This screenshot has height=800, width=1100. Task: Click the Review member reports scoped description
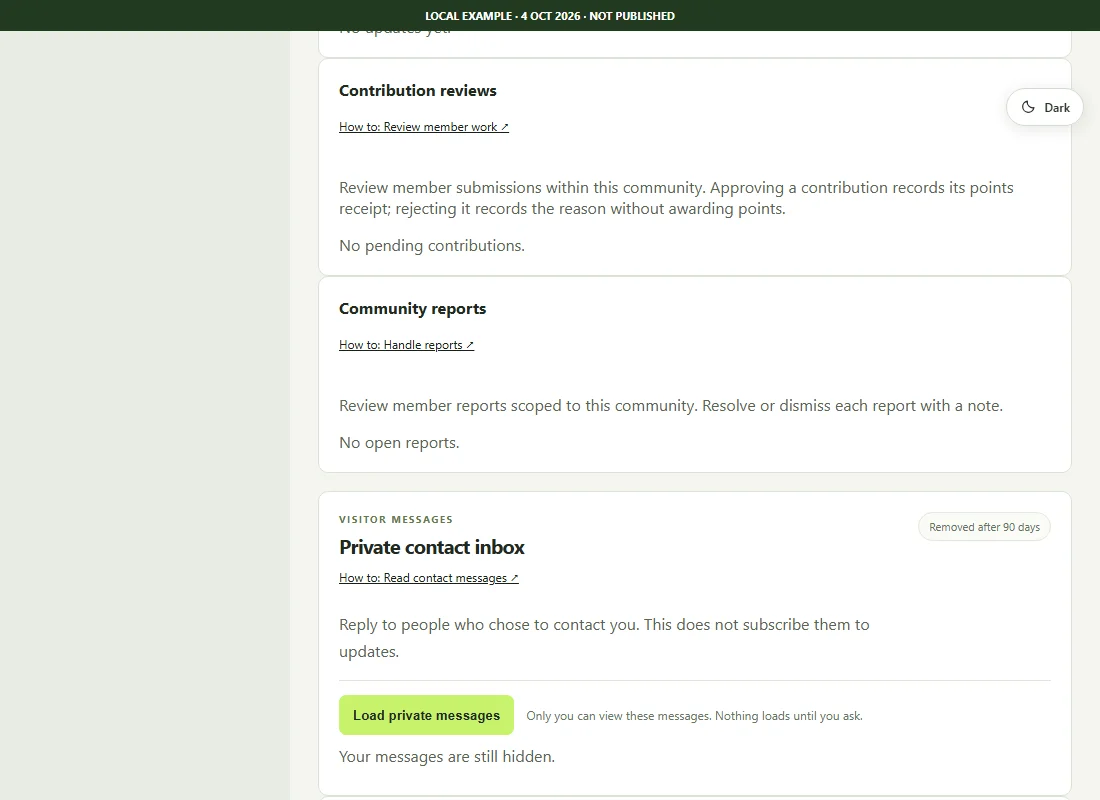[671, 406]
